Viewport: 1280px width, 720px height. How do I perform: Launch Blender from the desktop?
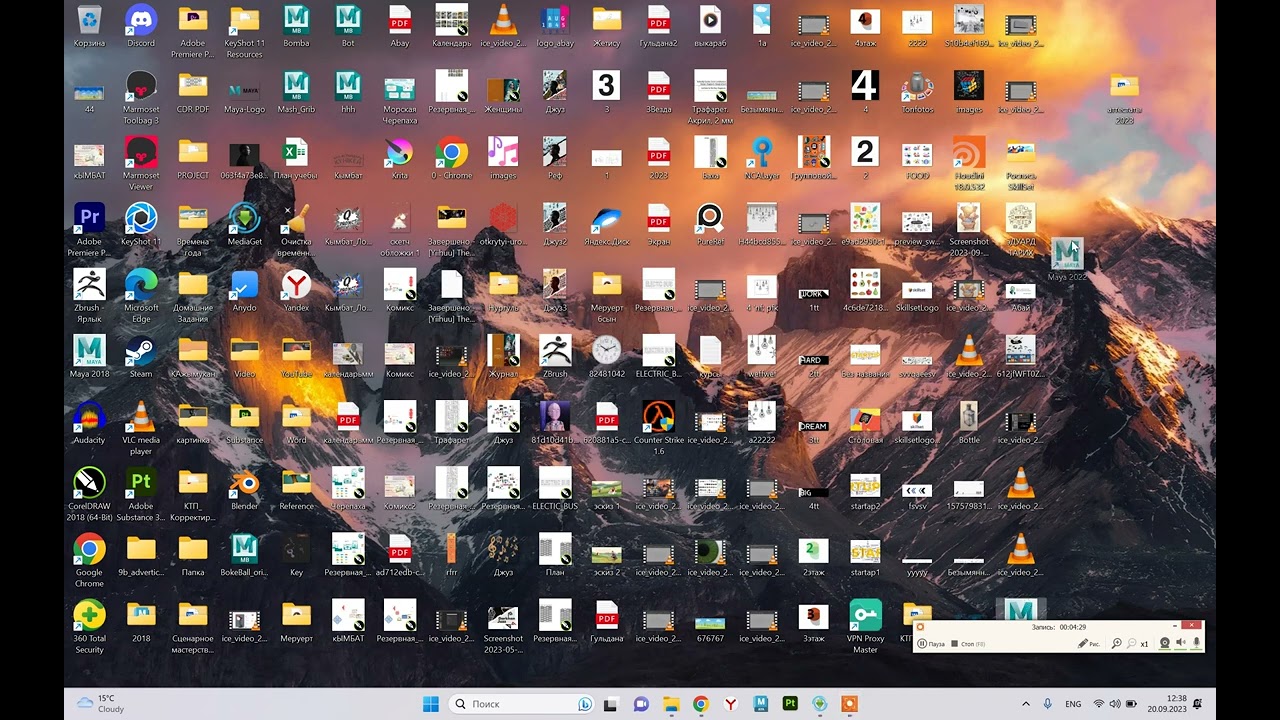244,489
